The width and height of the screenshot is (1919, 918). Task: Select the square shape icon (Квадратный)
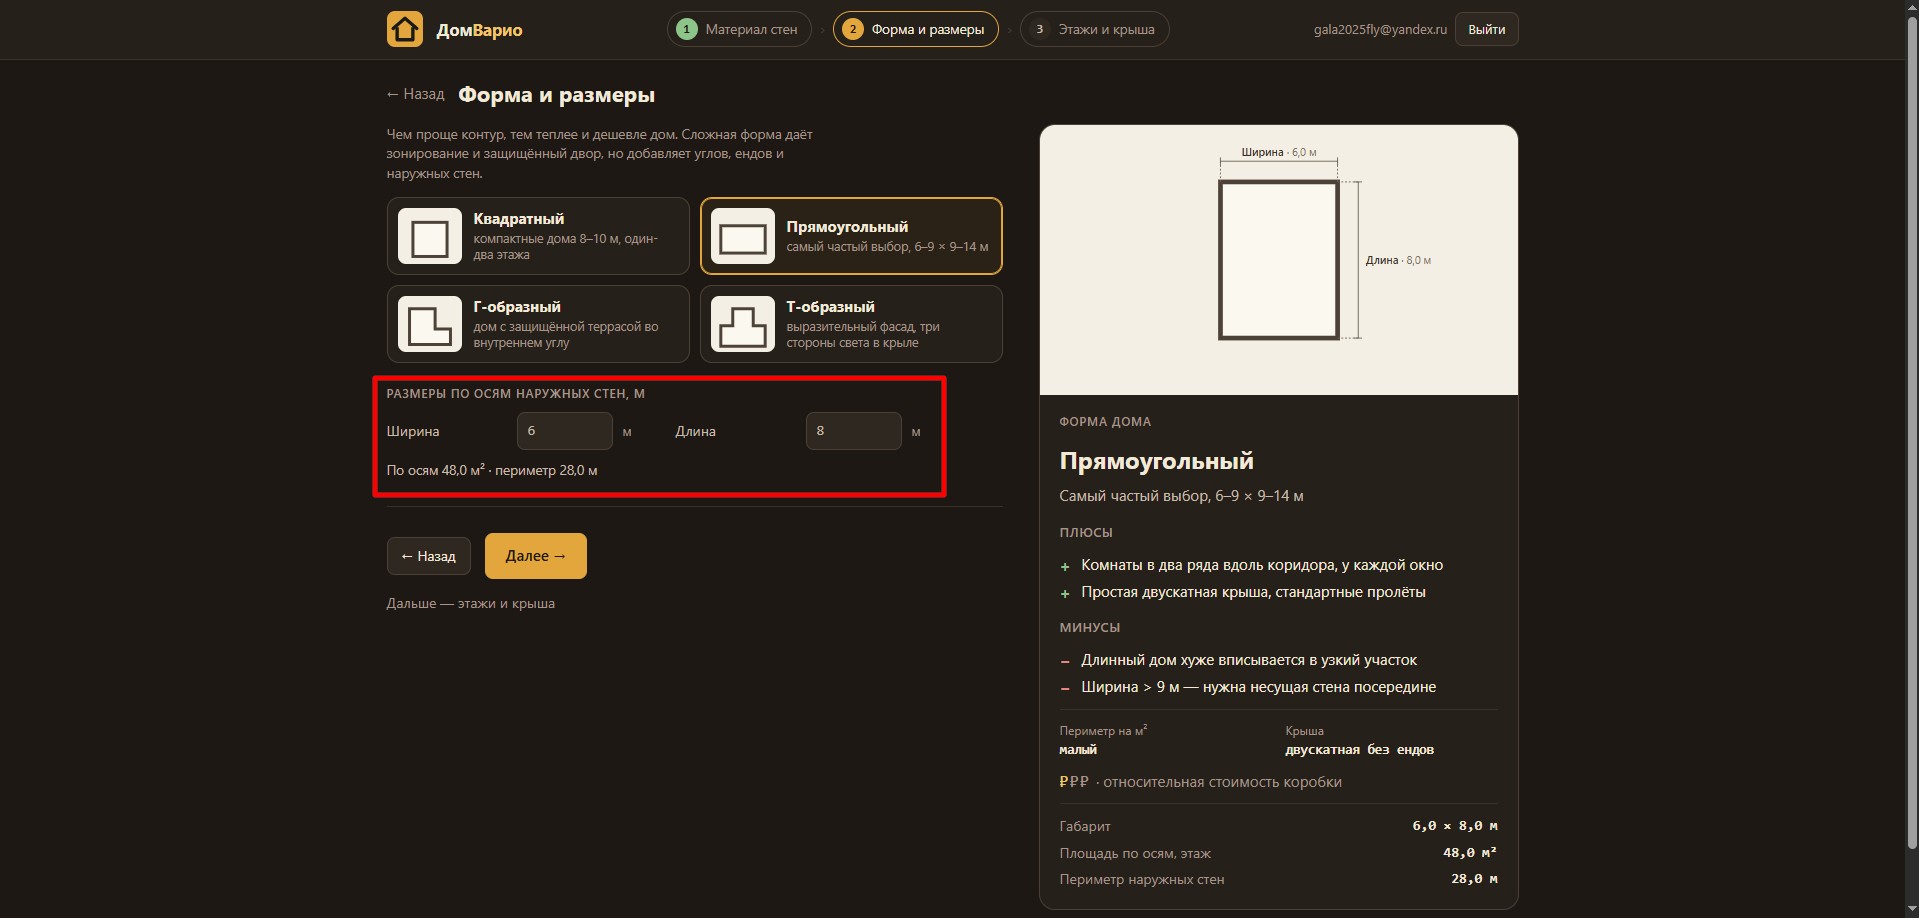click(430, 236)
